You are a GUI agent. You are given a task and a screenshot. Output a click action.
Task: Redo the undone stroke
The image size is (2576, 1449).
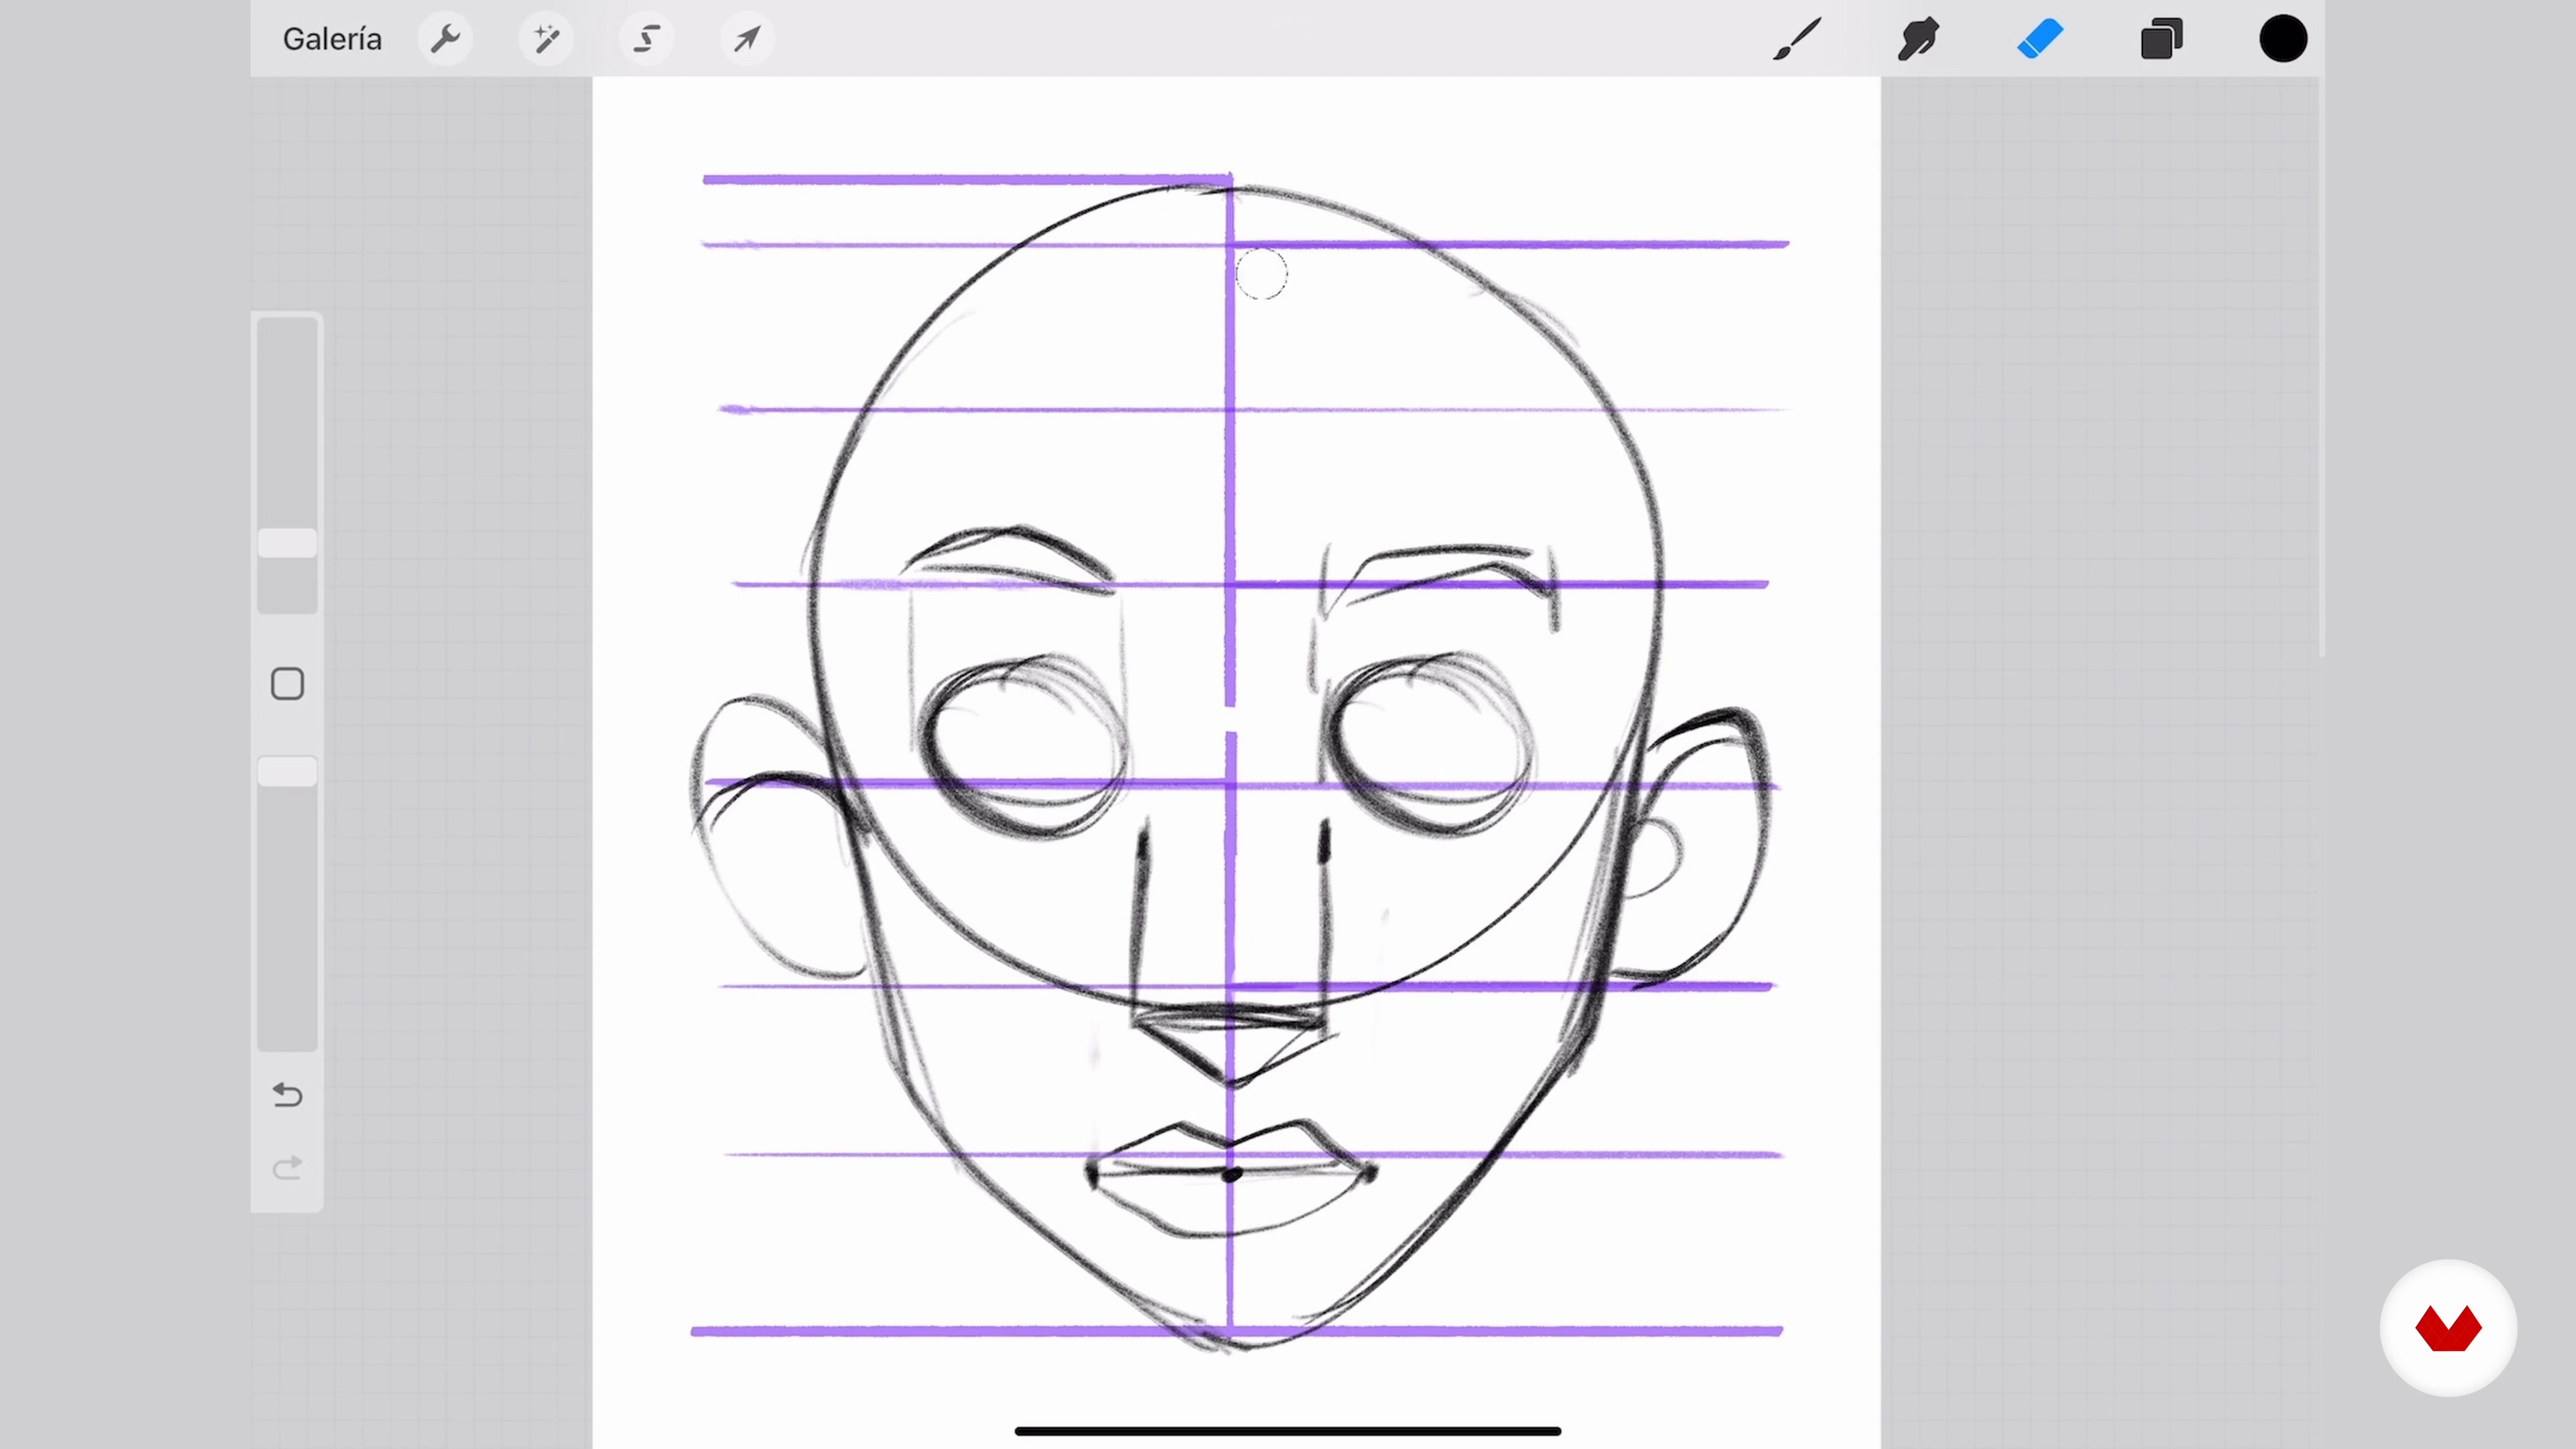[288, 1168]
